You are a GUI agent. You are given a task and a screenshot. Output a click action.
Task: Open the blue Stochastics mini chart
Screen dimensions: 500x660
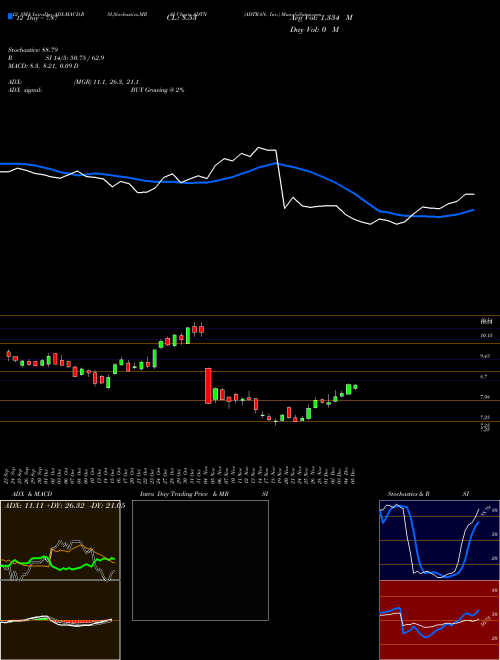point(439,540)
